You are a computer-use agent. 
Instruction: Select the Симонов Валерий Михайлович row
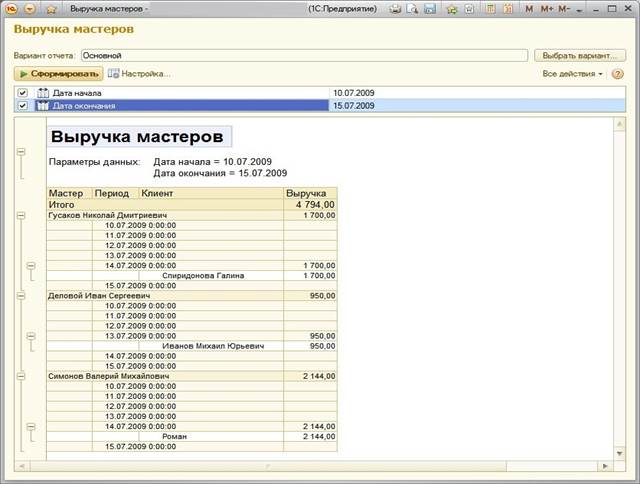click(x=192, y=376)
